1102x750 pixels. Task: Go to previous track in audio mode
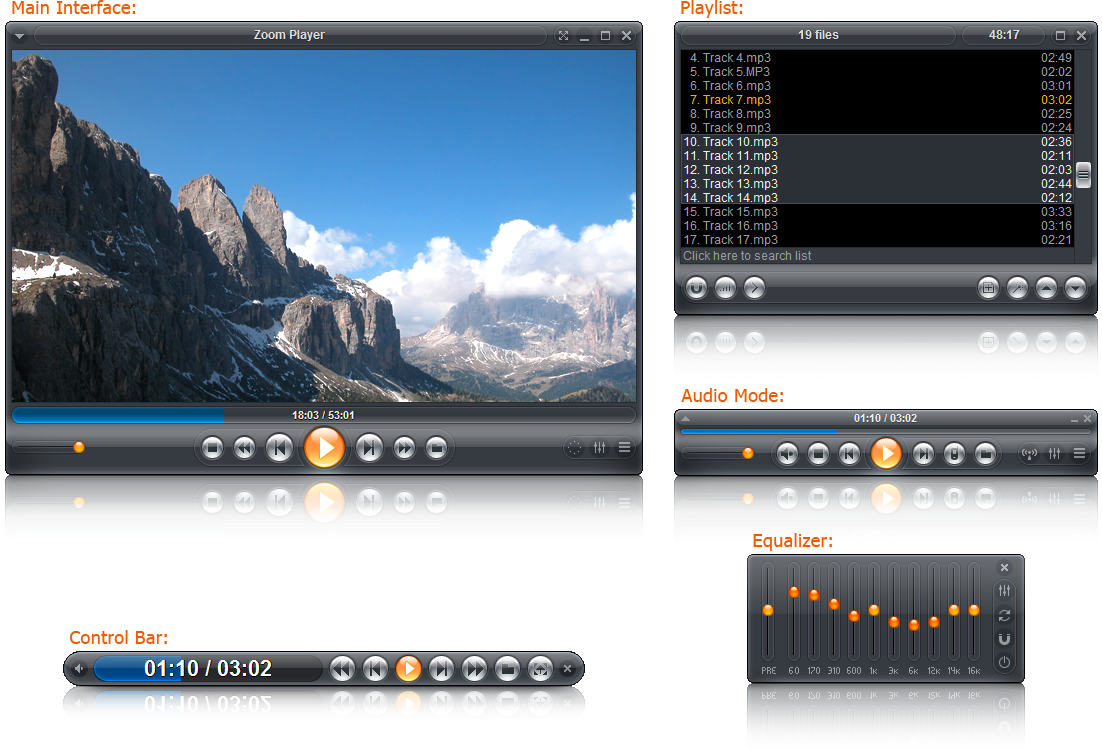click(x=849, y=454)
